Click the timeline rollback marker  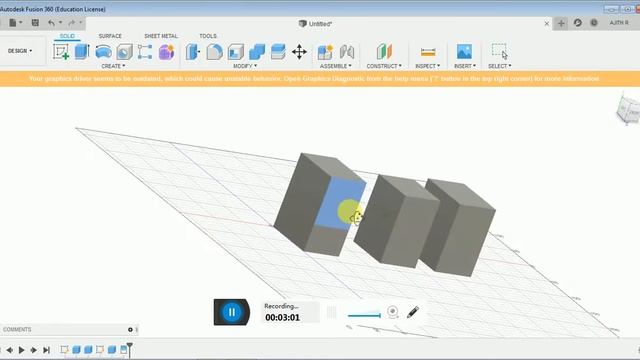tap(130, 349)
